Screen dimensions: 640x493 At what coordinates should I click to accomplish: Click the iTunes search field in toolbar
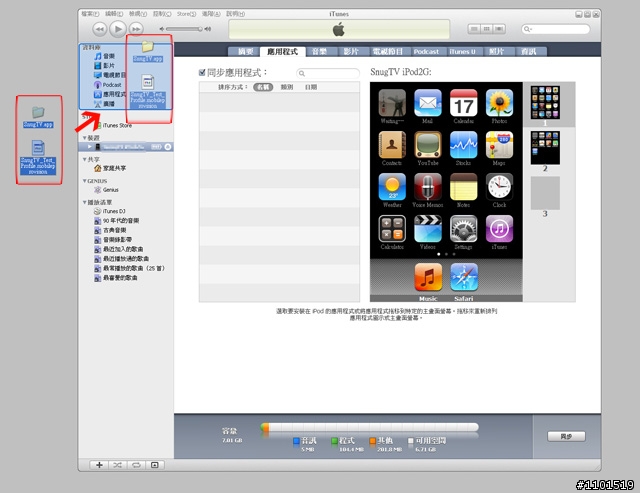(556, 29)
